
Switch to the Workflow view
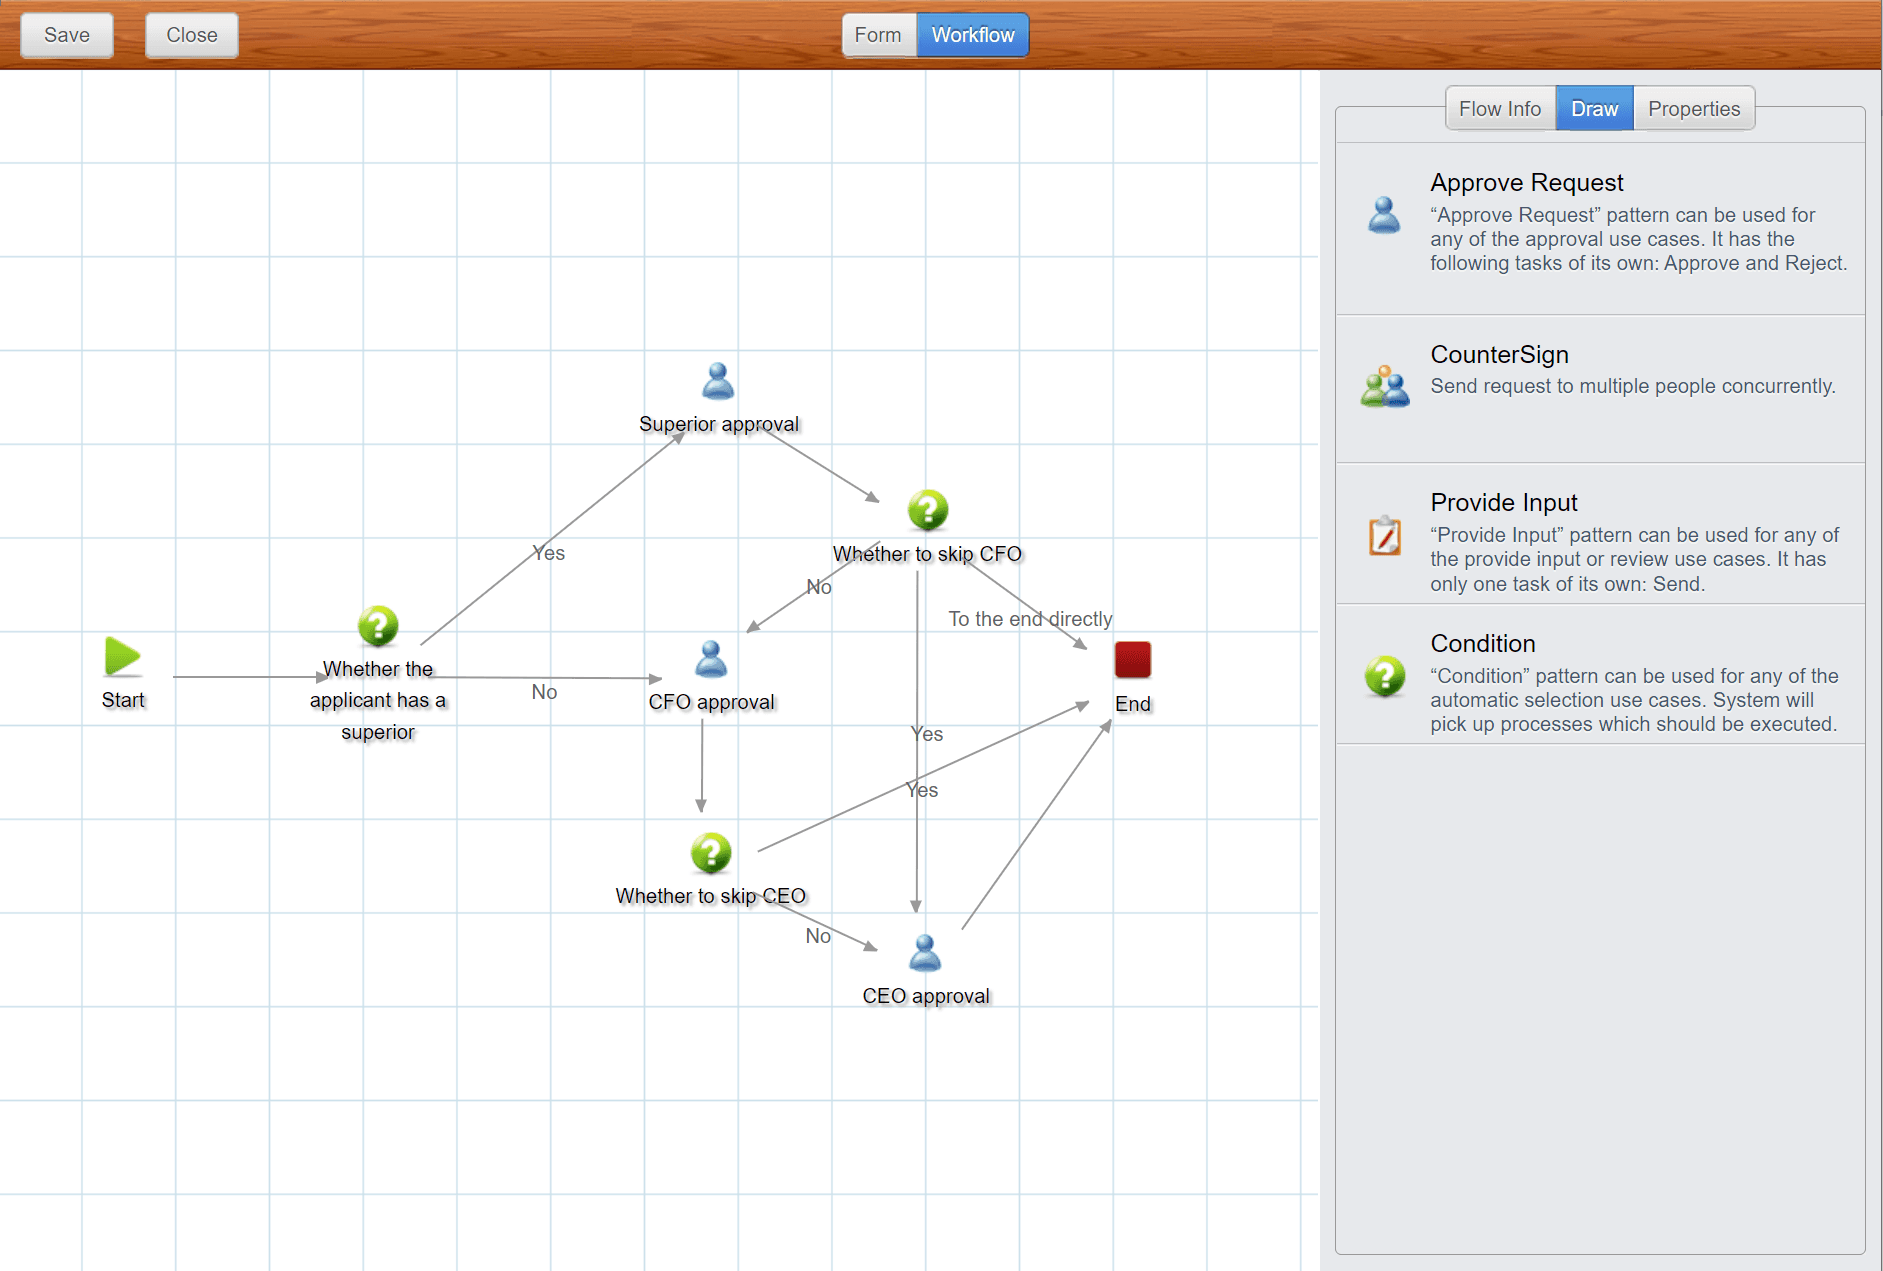[x=972, y=35]
